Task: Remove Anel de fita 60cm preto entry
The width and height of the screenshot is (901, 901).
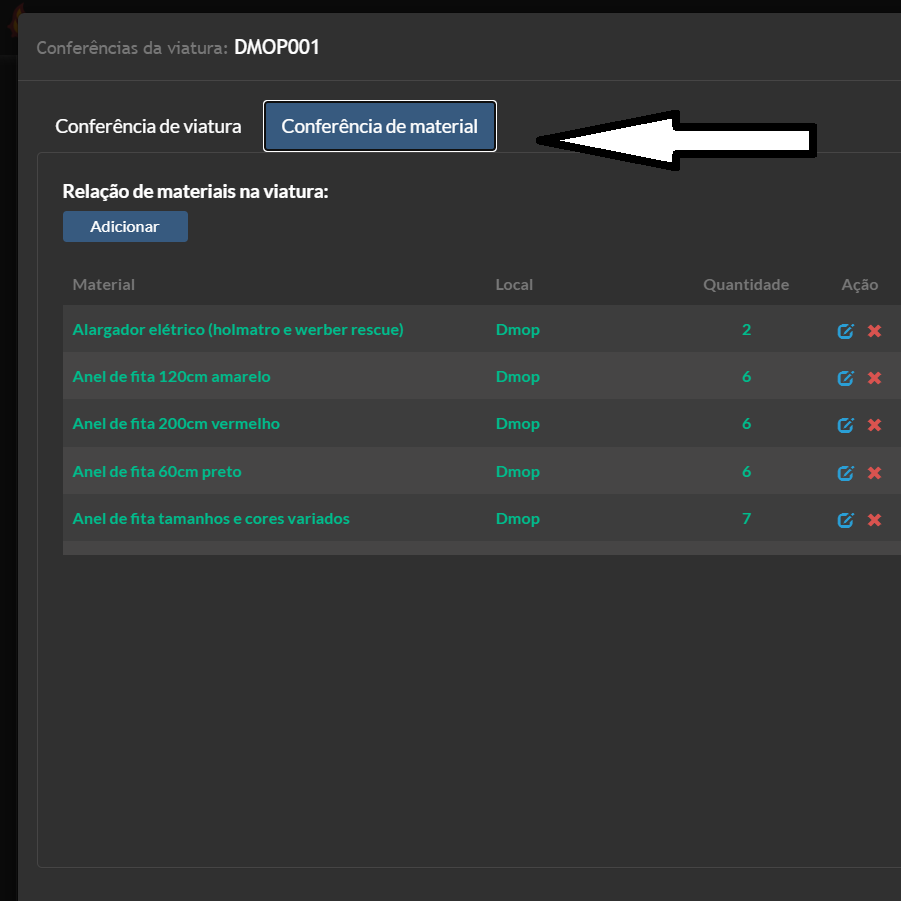Action: (x=875, y=472)
